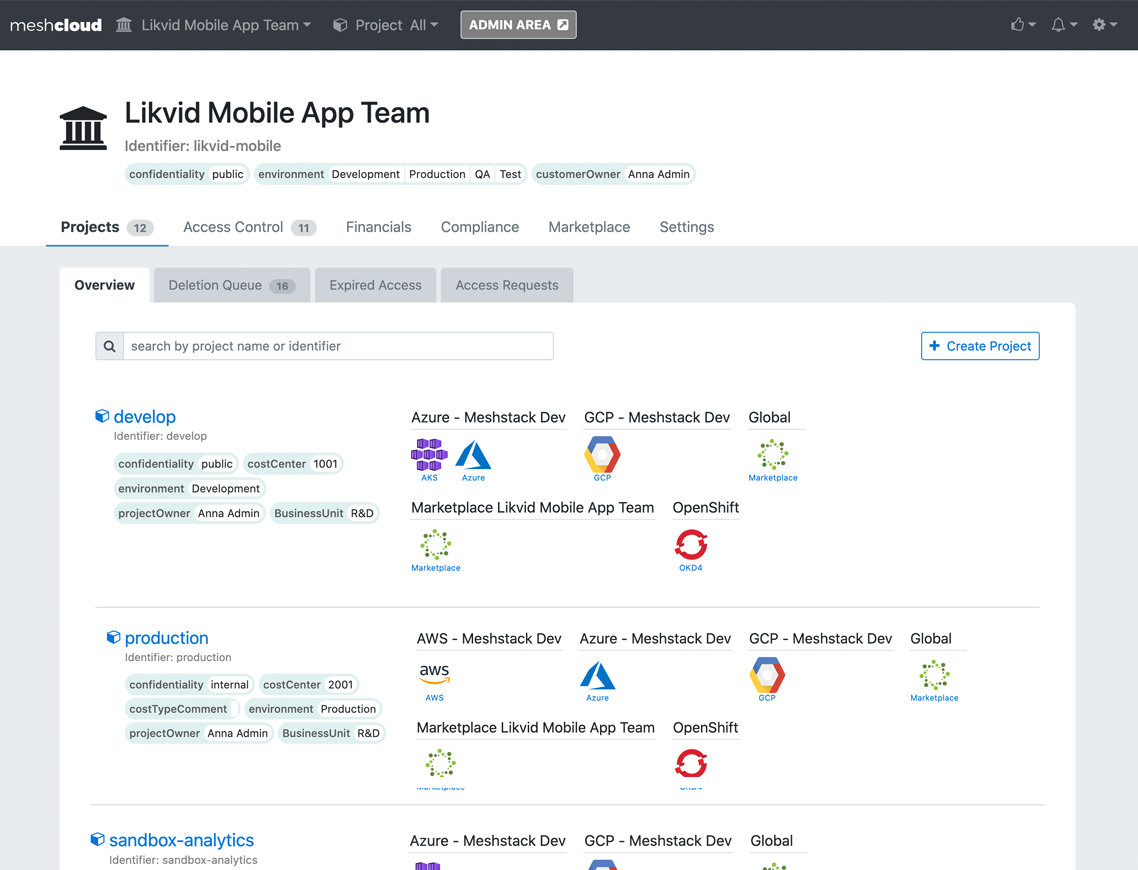Select the Azure icon in the develop project
This screenshot has width=1138, height=870.
(x=473, y=456)
